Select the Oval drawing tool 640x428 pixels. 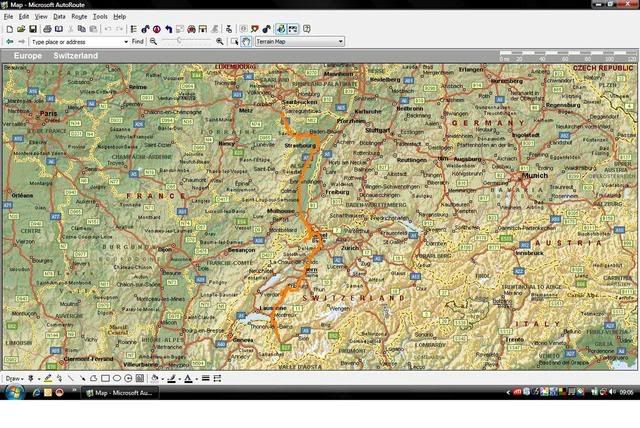(117, 379)
